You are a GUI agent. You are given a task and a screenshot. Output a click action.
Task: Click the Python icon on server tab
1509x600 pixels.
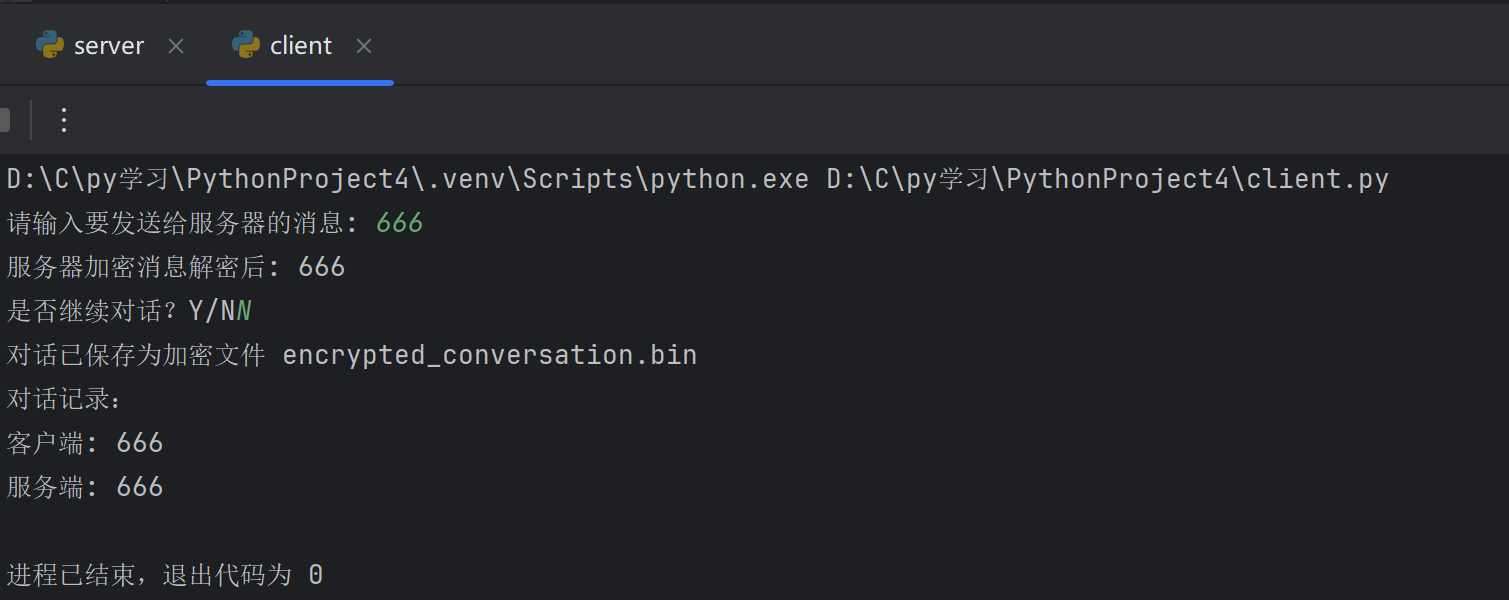click(50, 45)
